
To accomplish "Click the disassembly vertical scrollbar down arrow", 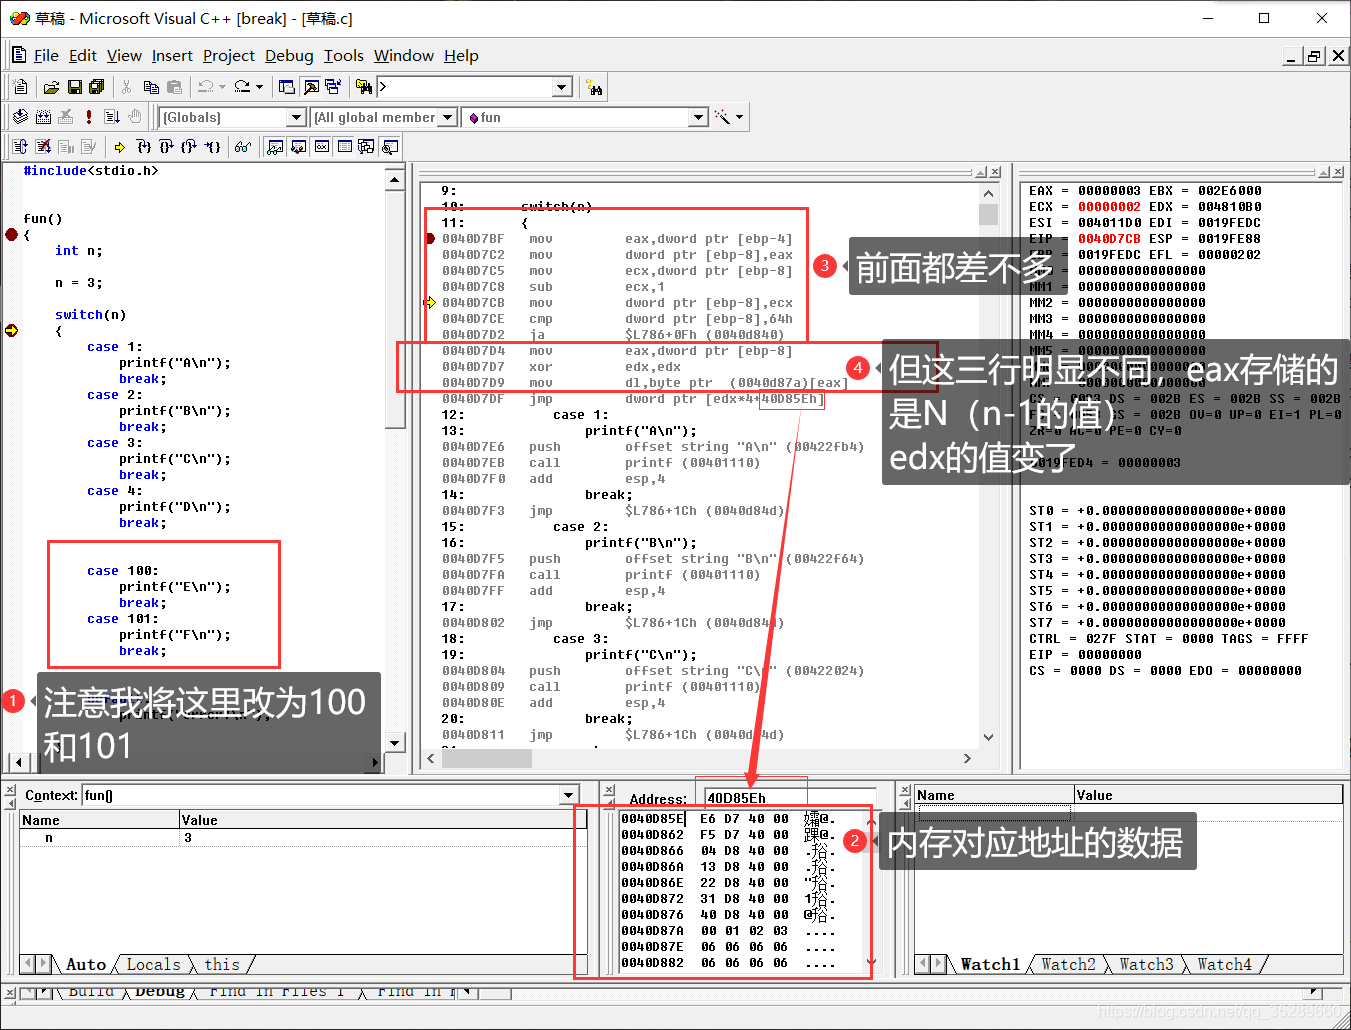I will click(x=988, y=737).
